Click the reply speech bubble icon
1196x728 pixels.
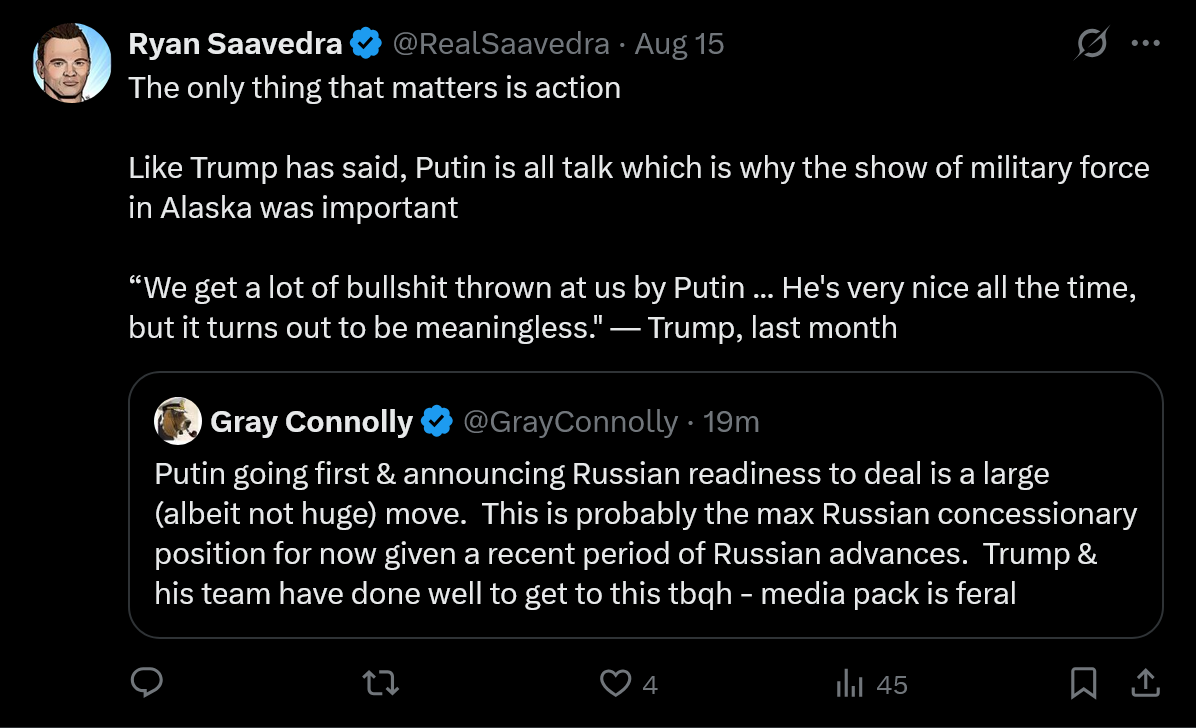(148, 683)
